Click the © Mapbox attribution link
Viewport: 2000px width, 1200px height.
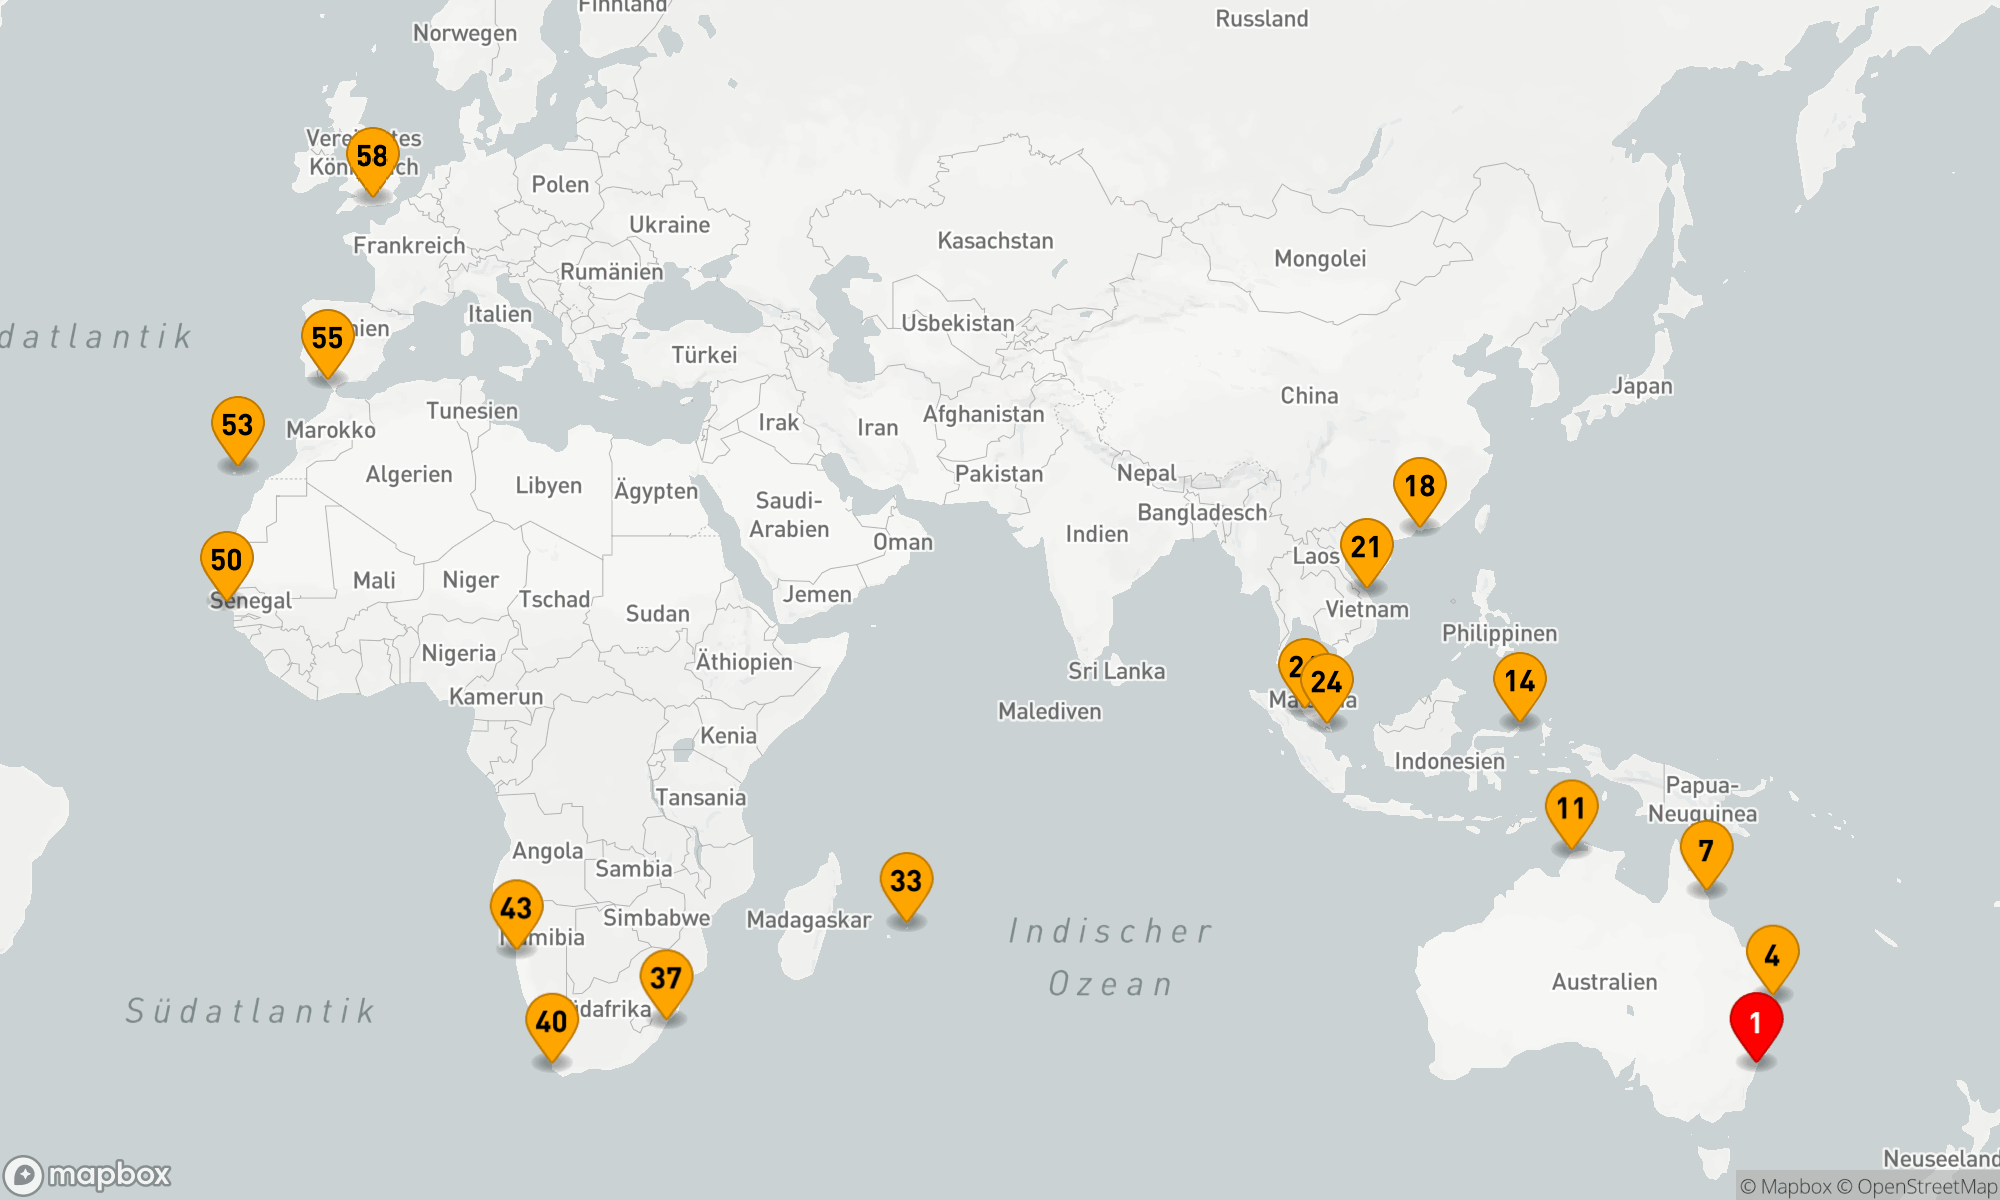click(x=1785, y=1187)
